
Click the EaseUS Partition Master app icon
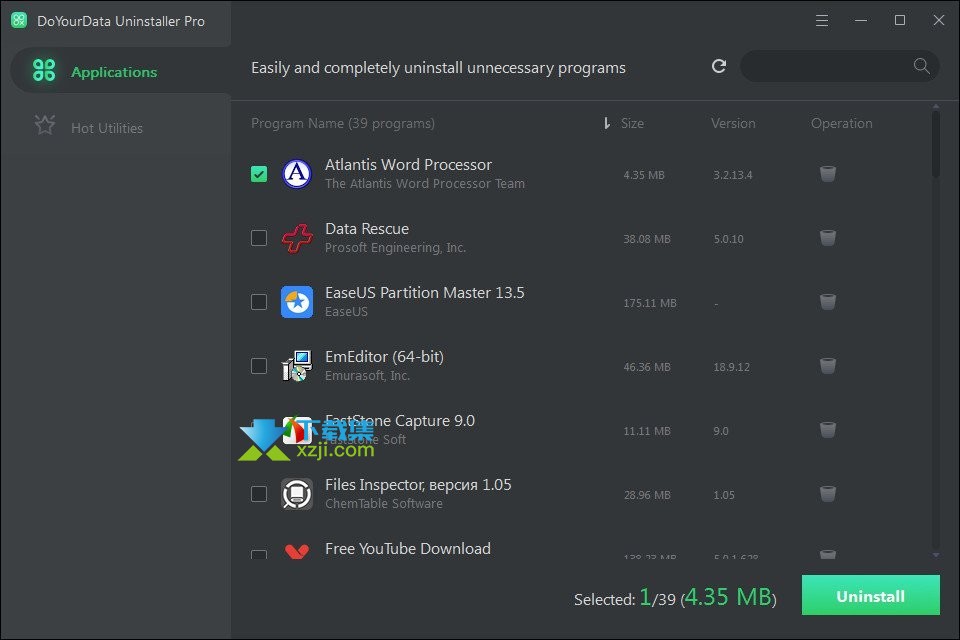point(297,302)
